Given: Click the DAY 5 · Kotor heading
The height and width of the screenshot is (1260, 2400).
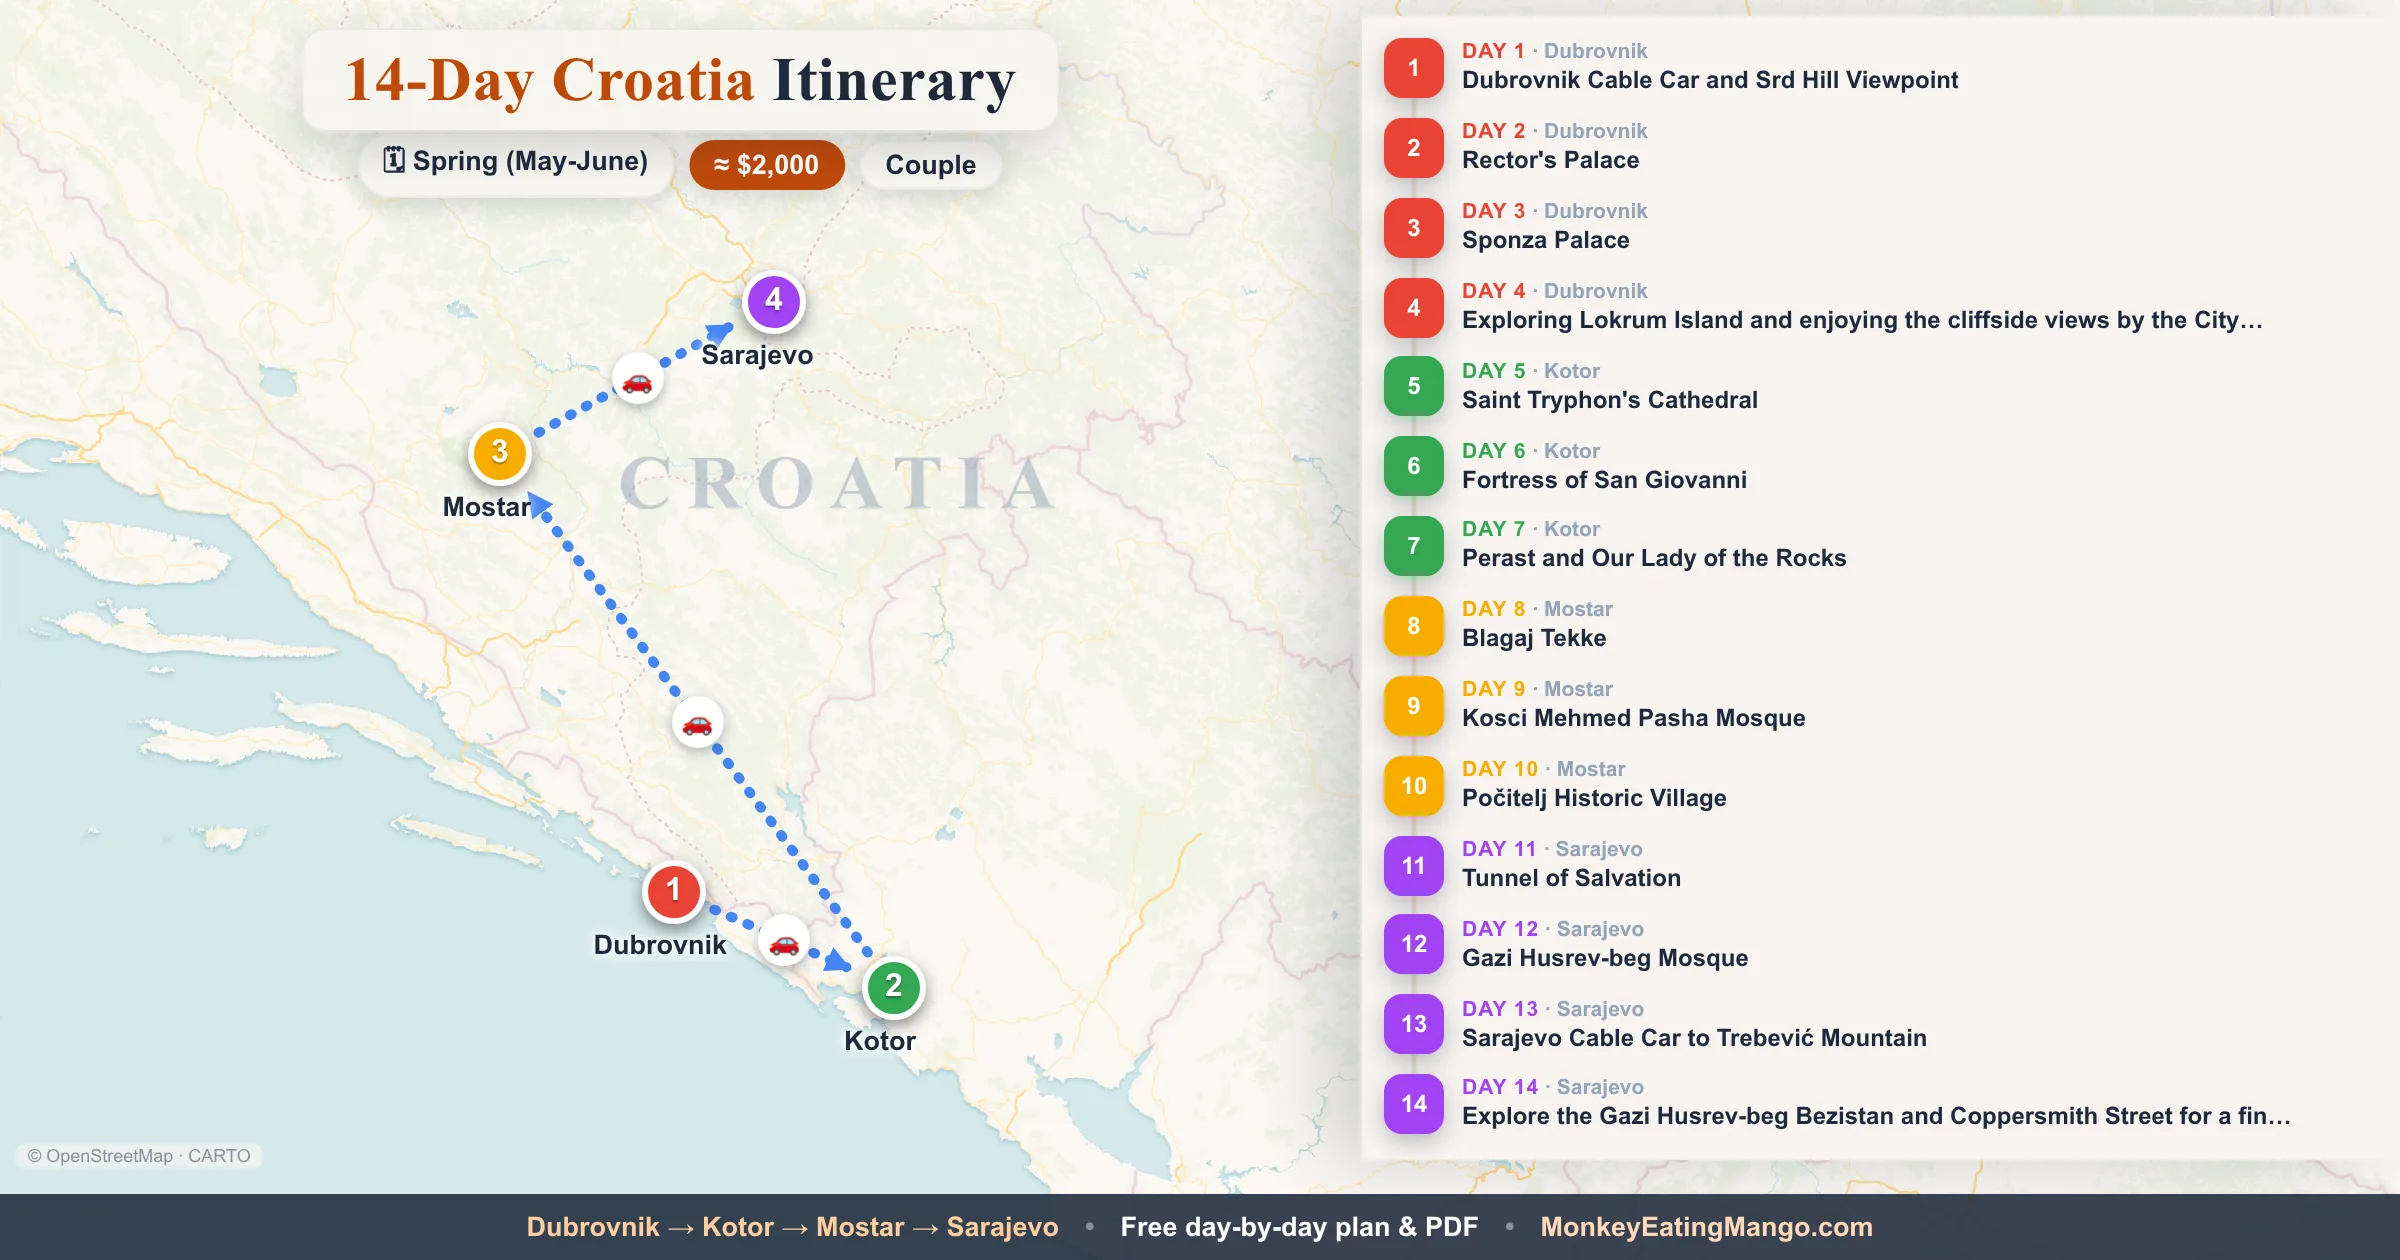Looking at the screenshot, I should (1531, 371).
